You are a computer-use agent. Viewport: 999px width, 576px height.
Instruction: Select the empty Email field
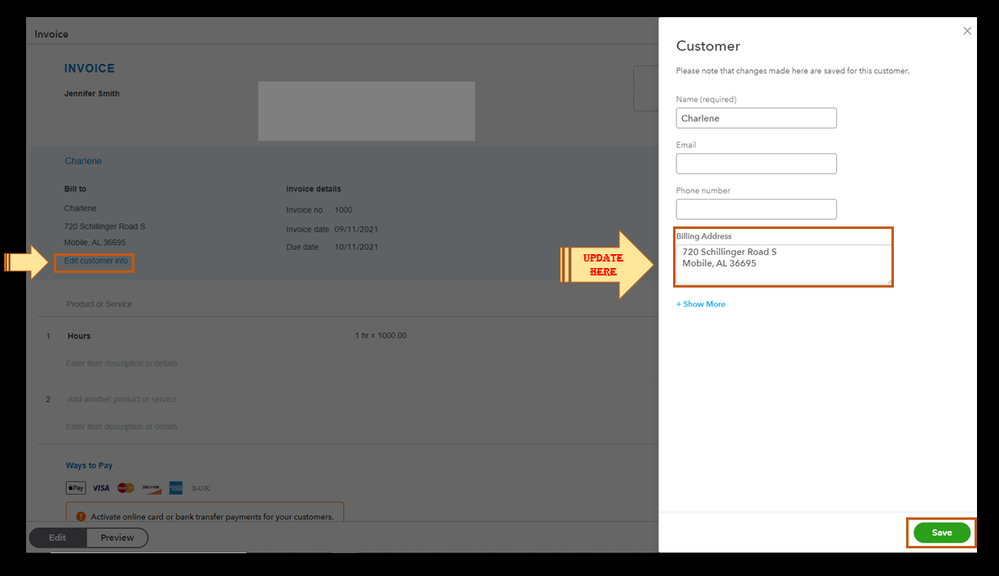click(x=756, y=163)
